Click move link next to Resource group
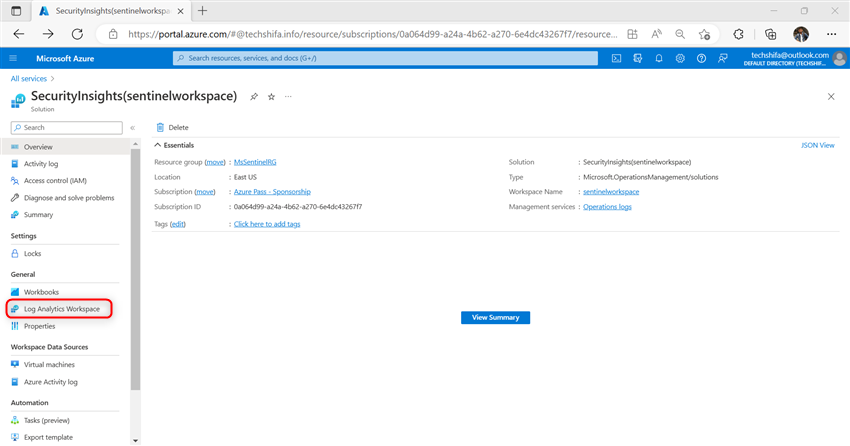Screen dimensions: 850x446 (x=215, y=162)
